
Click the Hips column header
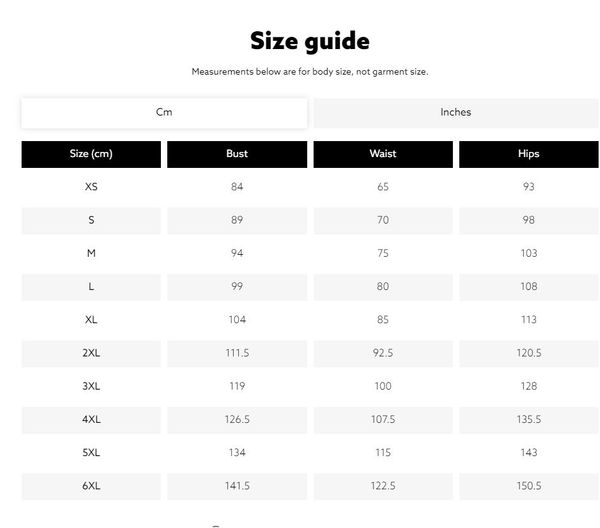(529, 154)
